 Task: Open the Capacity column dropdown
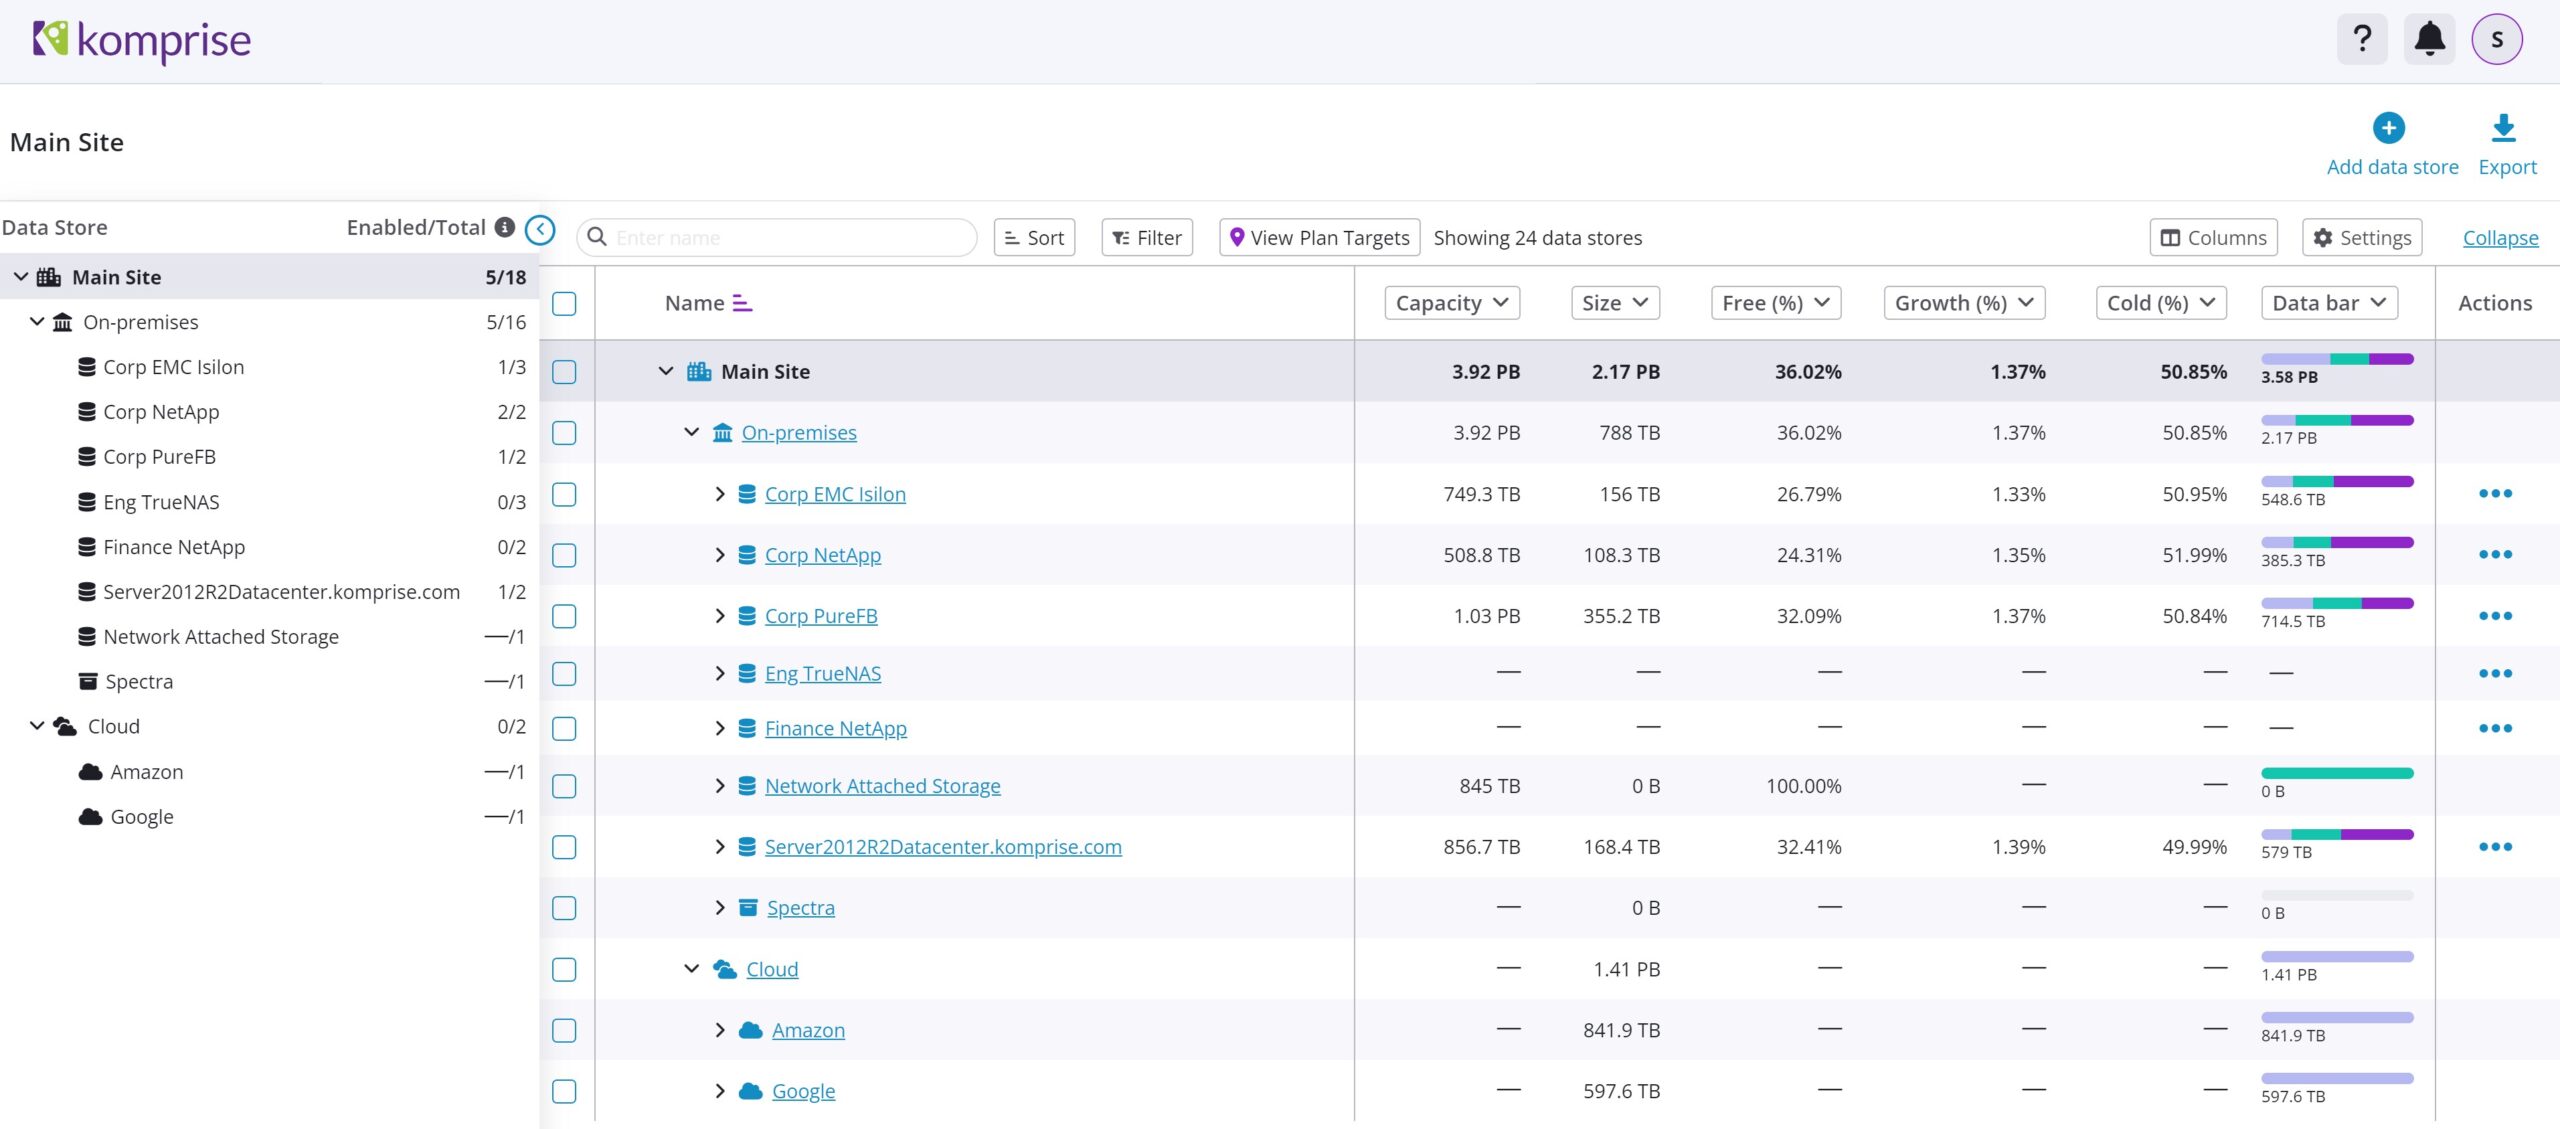coord(1451,303)
